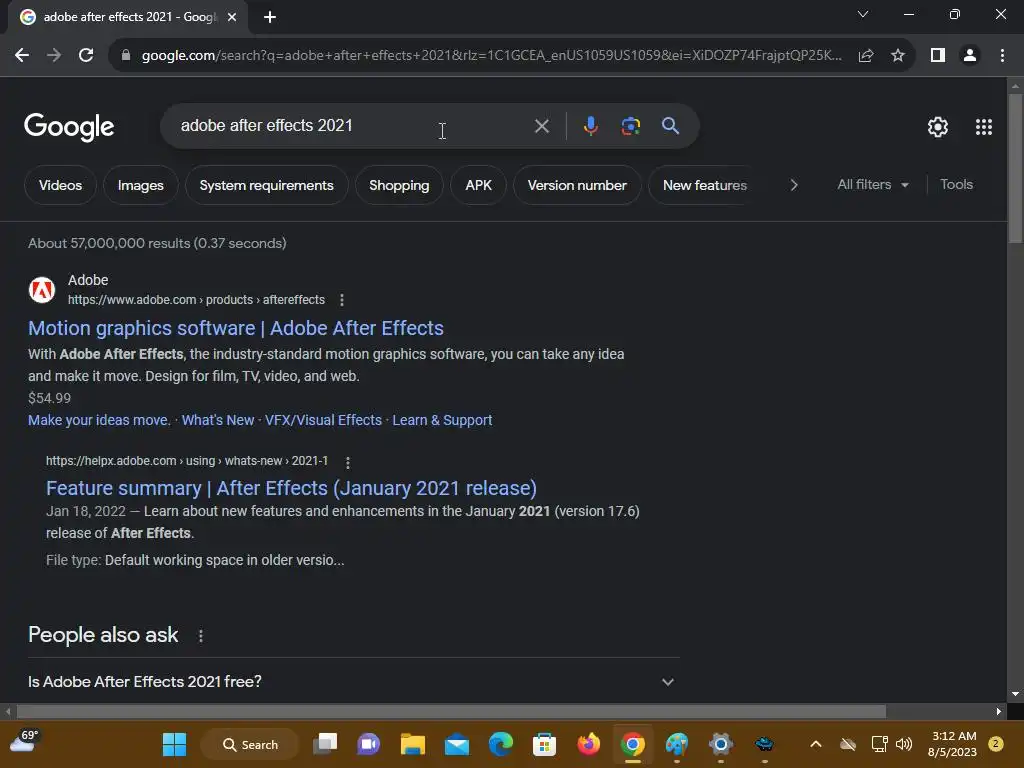Click the forward navigation arrow
The height and width of the screenshot is (768, 1024).
point(54,56)
